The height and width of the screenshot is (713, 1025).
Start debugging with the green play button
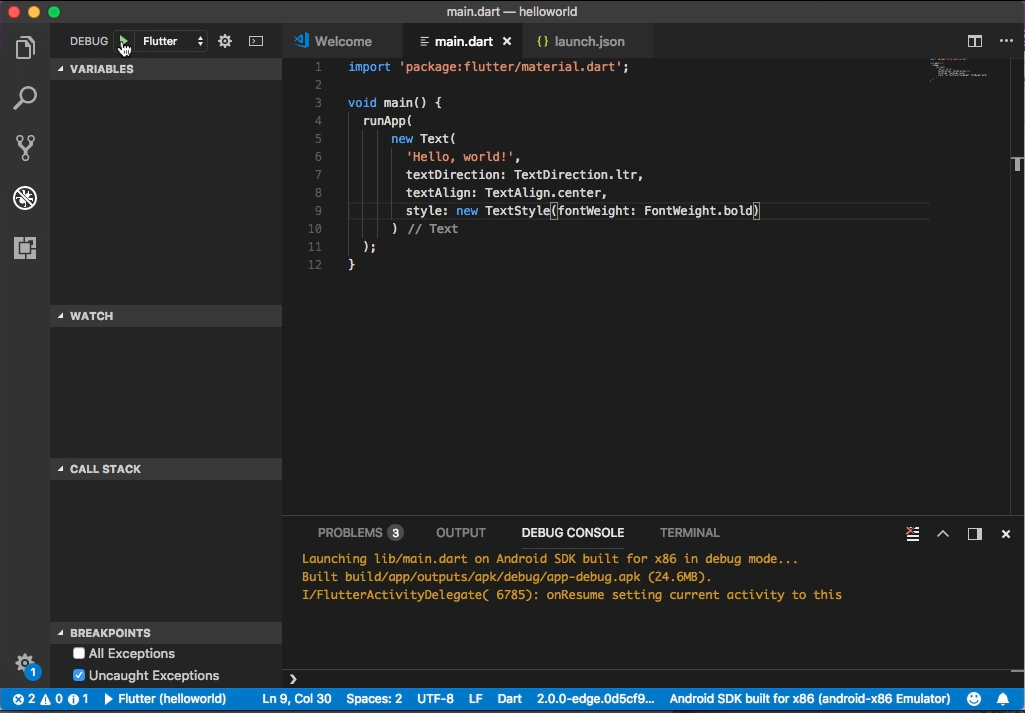123,41
